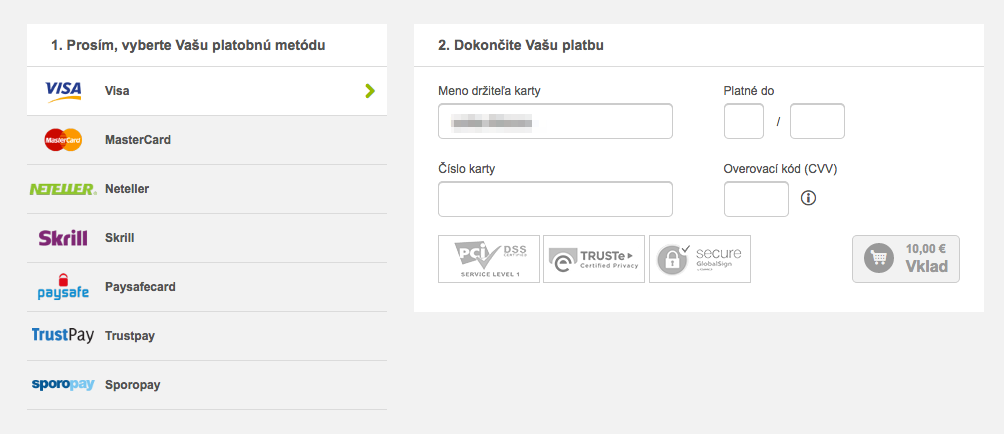This screenshot has height=436, width=1004.
Task: Click the Číslo karty input field
Action: point(555,199)
